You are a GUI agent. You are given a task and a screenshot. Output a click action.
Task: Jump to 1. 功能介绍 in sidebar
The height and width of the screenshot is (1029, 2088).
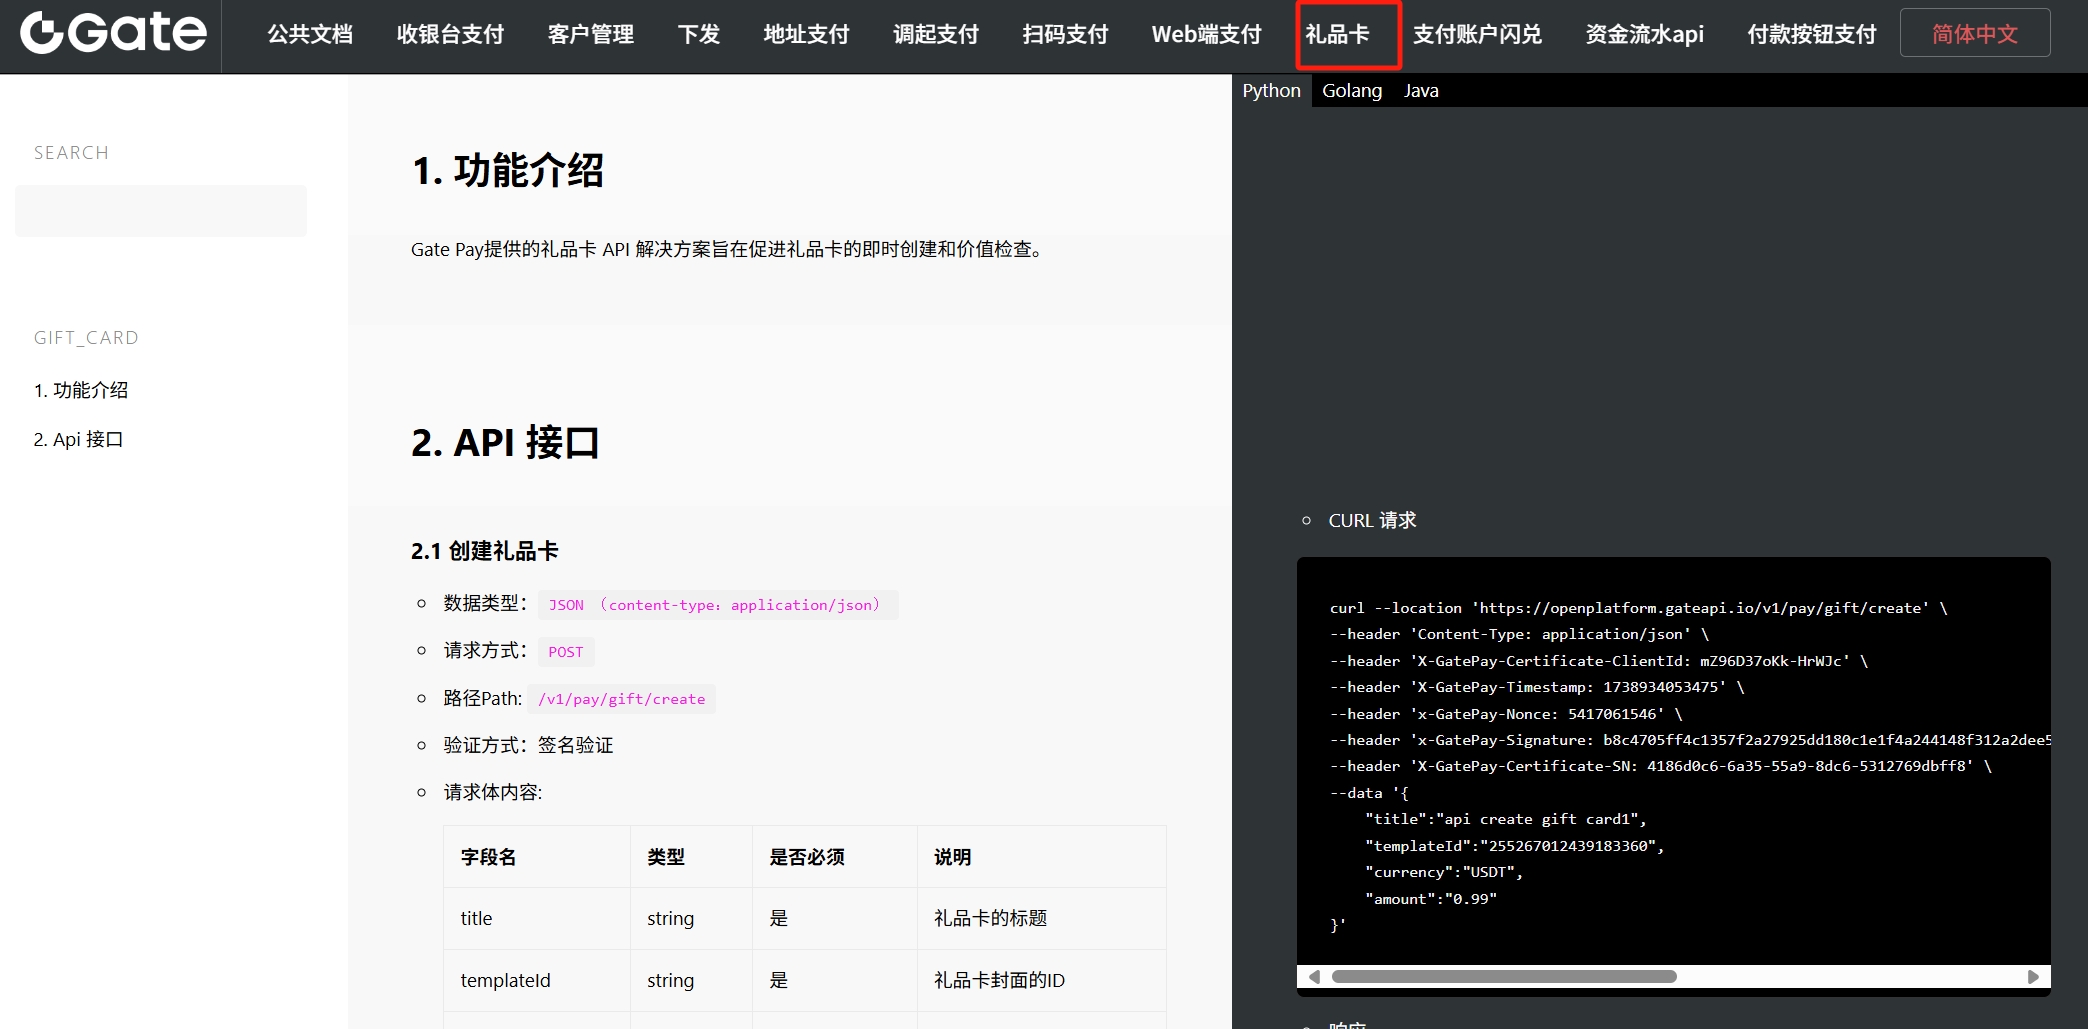[x=81, y=390]
